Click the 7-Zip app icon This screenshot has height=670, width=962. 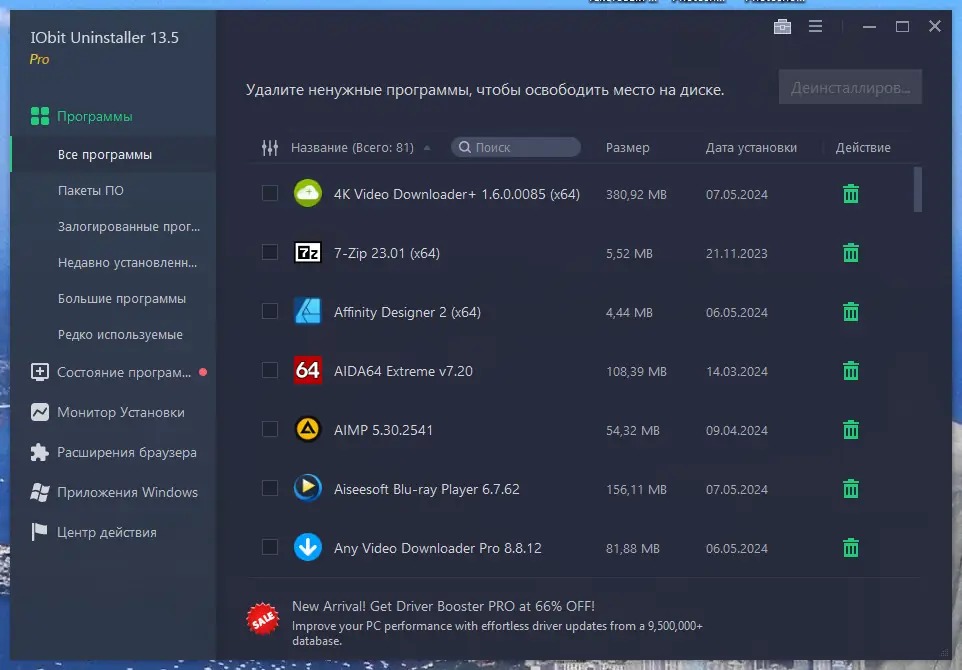pos(307,252)
